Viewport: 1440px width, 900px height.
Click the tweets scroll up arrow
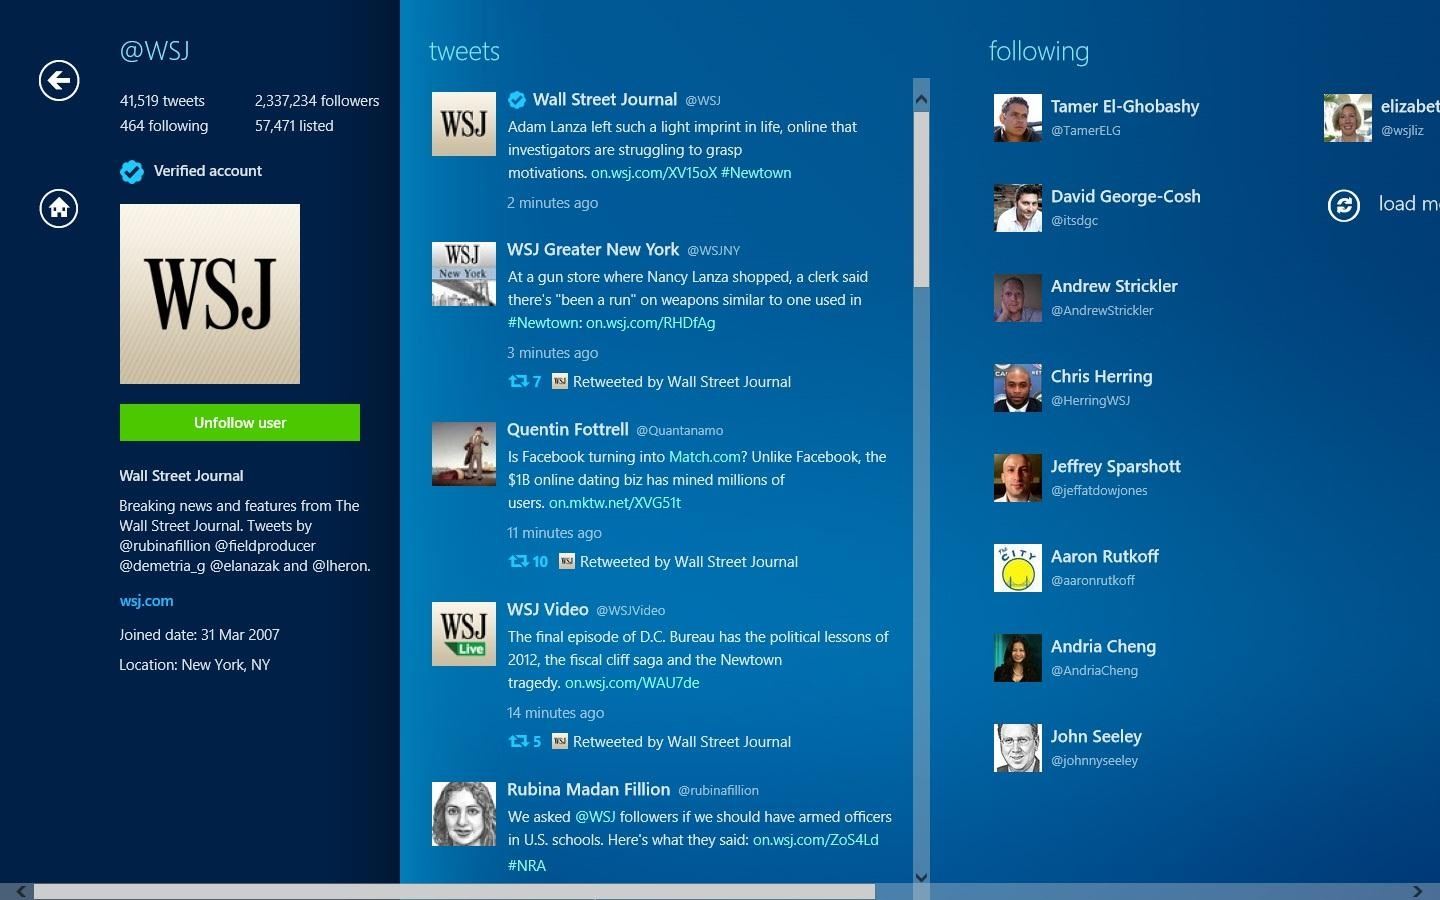[x=921, y=98]
